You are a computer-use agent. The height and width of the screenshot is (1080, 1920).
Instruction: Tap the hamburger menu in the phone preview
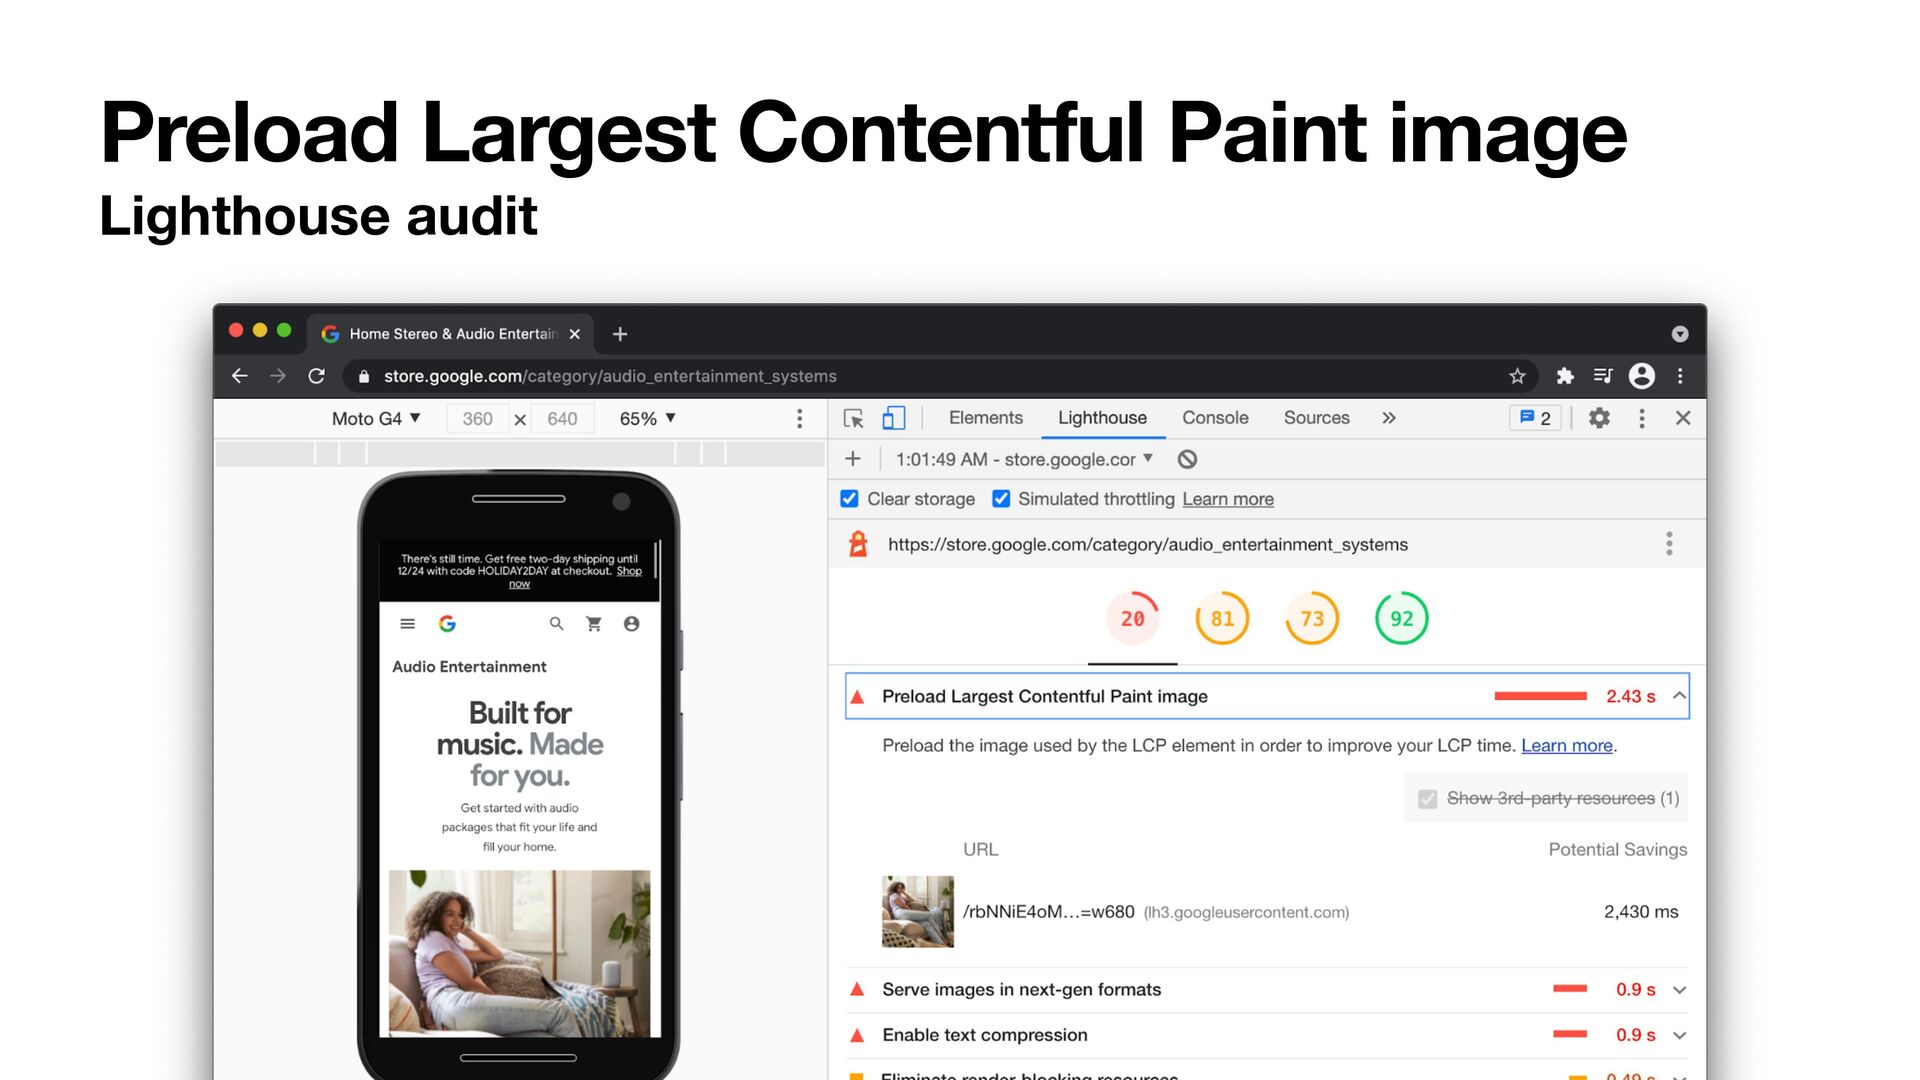click(407, 624)
